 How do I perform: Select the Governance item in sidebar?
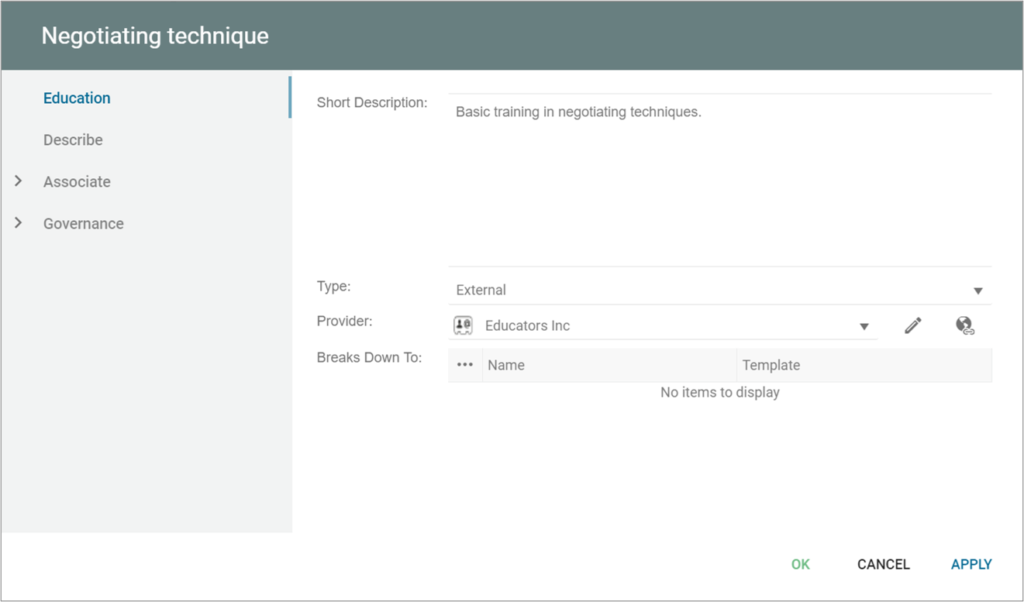pyautogui.click(x=83, y=224)
